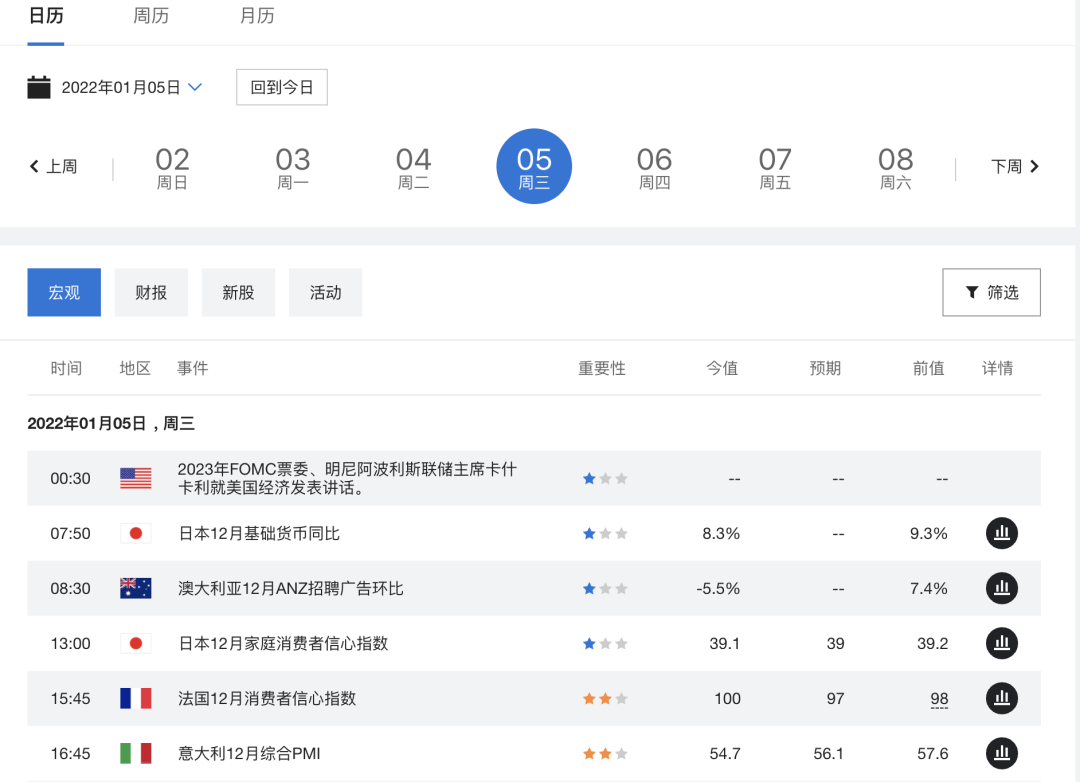Click the chart detail icon for 法国12月消费者信心指数

tap(1002, 698)
